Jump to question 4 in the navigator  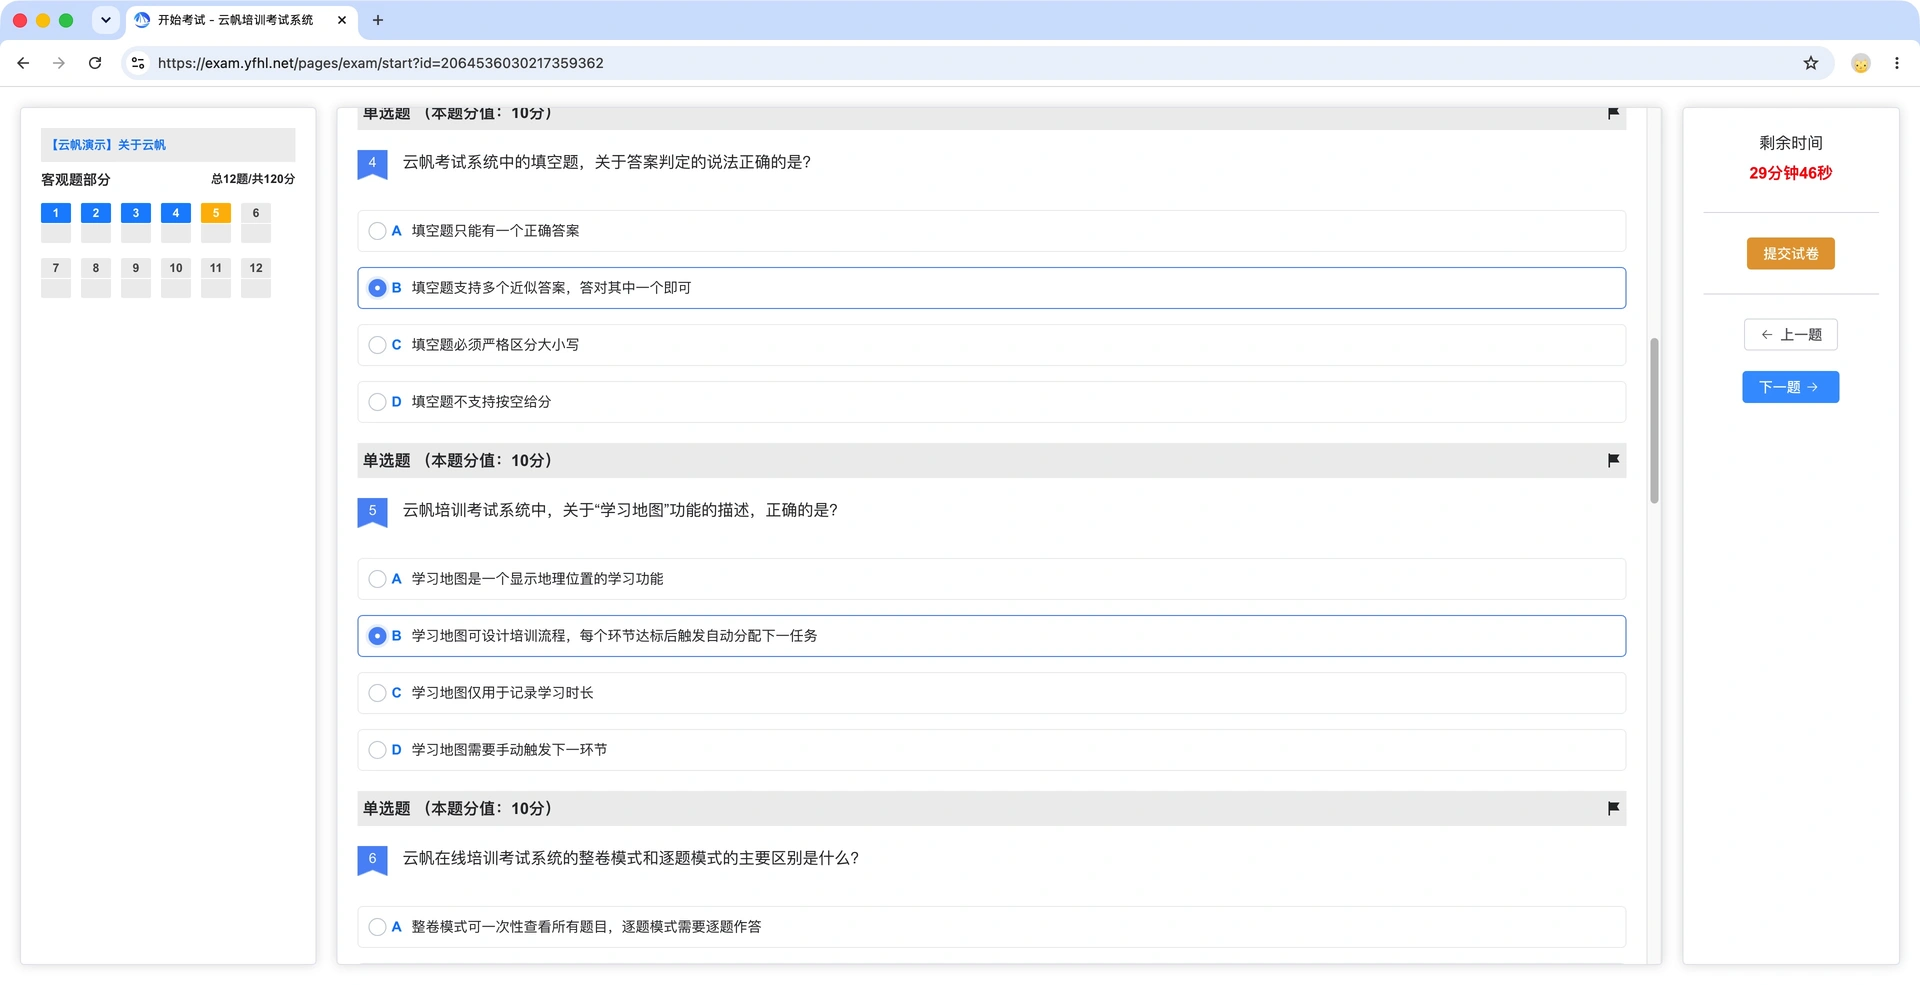tap(176, 222)
